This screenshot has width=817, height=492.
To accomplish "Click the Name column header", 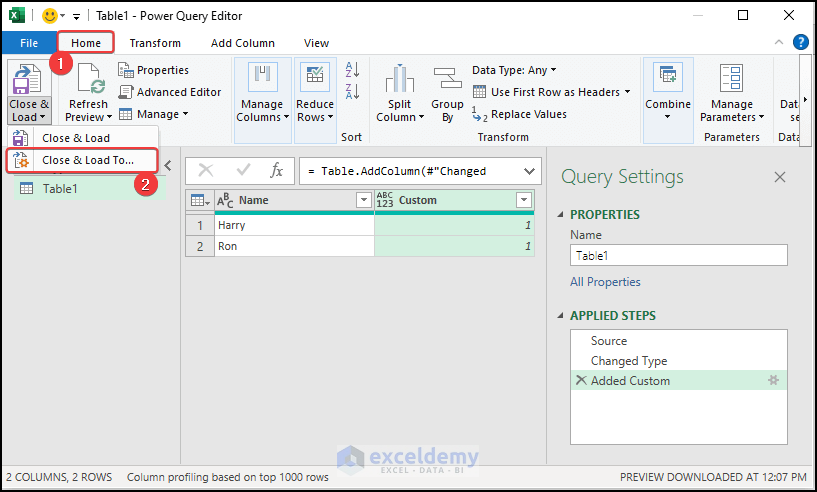I will click(x=294, y=200).
